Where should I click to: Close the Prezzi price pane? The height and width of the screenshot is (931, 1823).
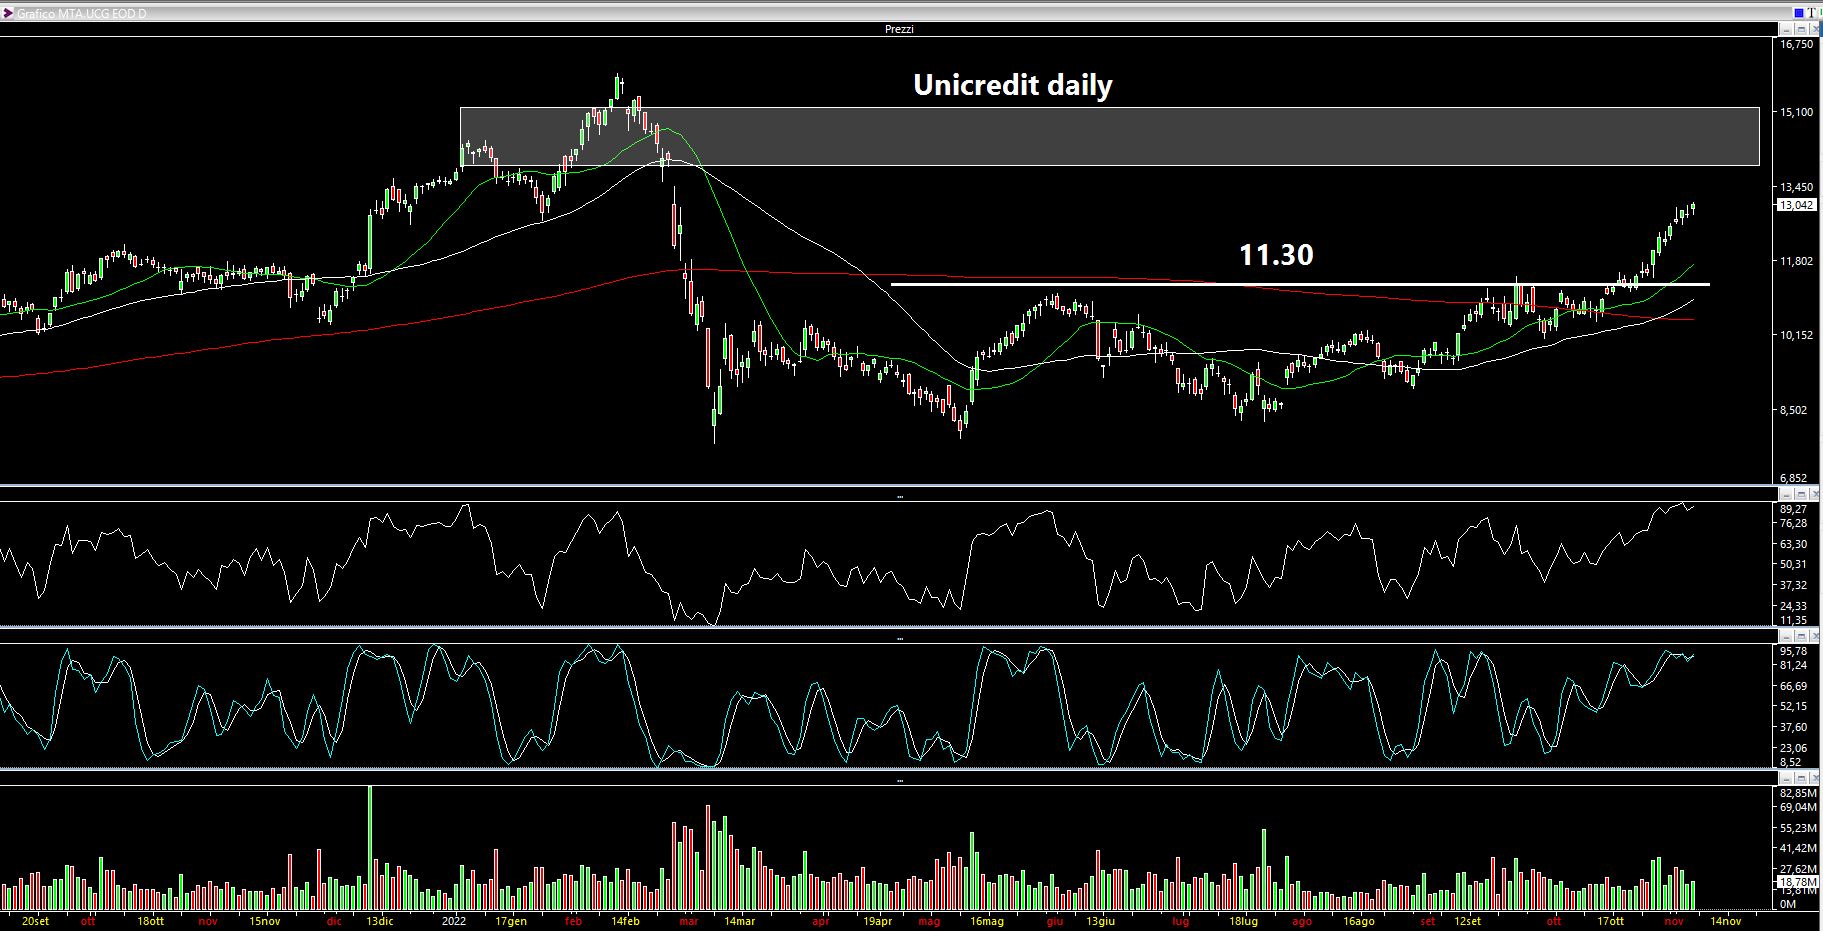coord(1814,29)
